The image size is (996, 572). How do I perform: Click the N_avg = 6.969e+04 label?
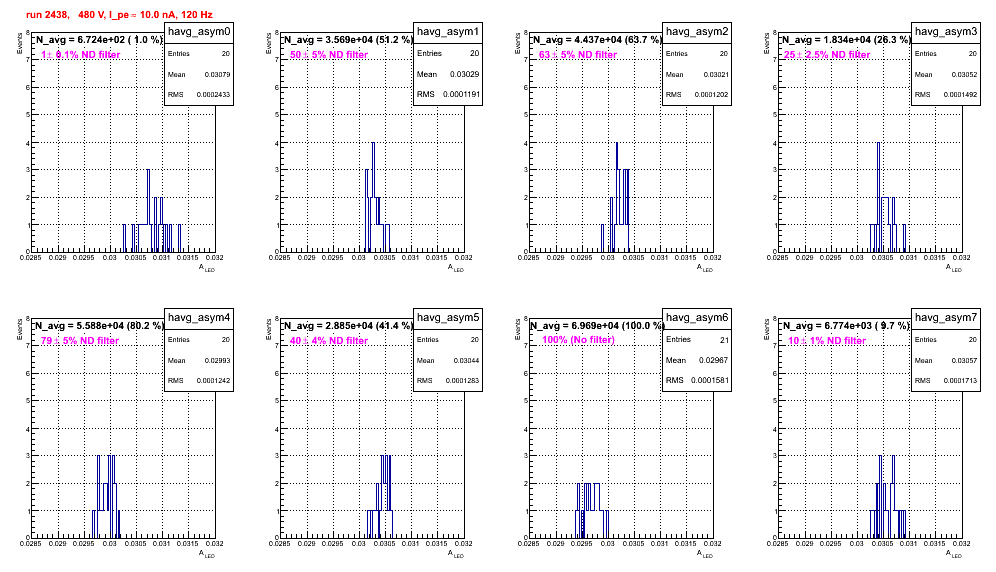(x=596, y=326)
